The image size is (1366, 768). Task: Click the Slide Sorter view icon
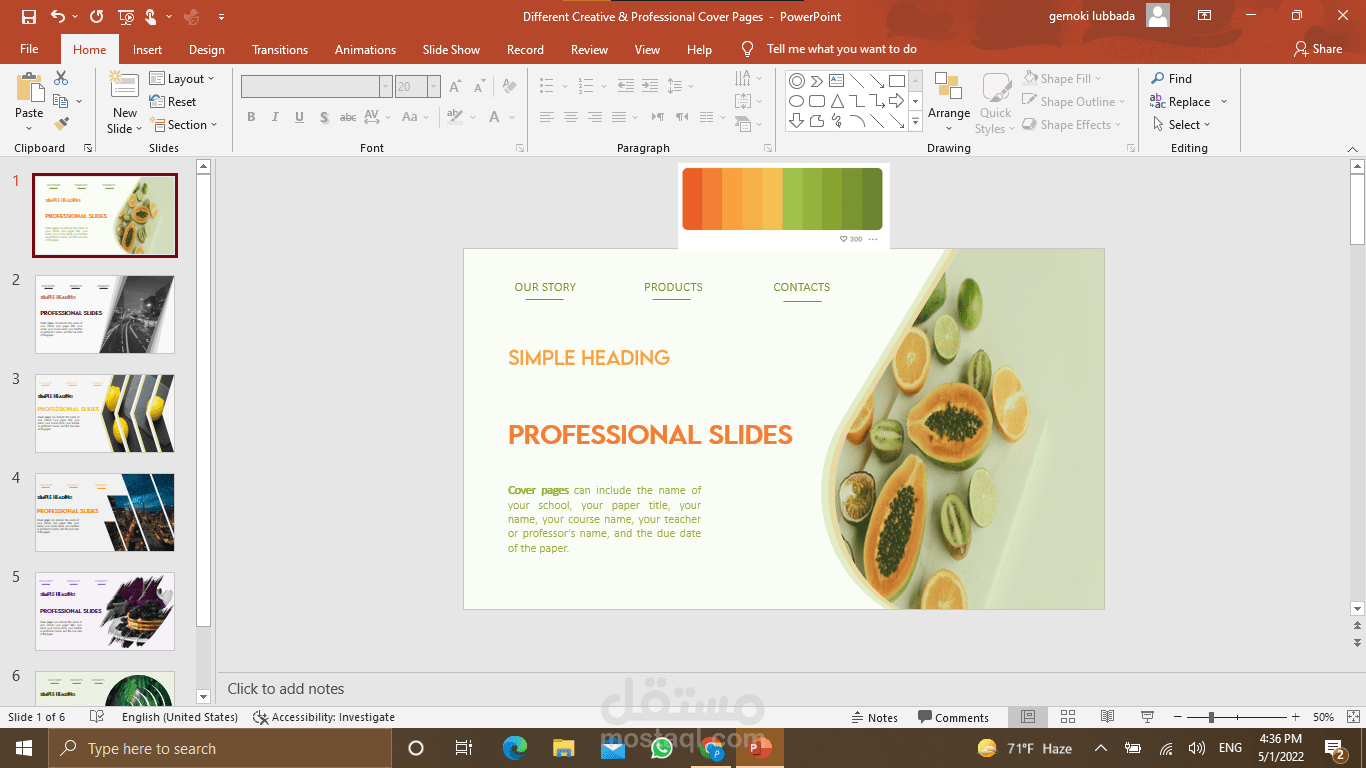pyautogui.click(x=1067, y=717)
